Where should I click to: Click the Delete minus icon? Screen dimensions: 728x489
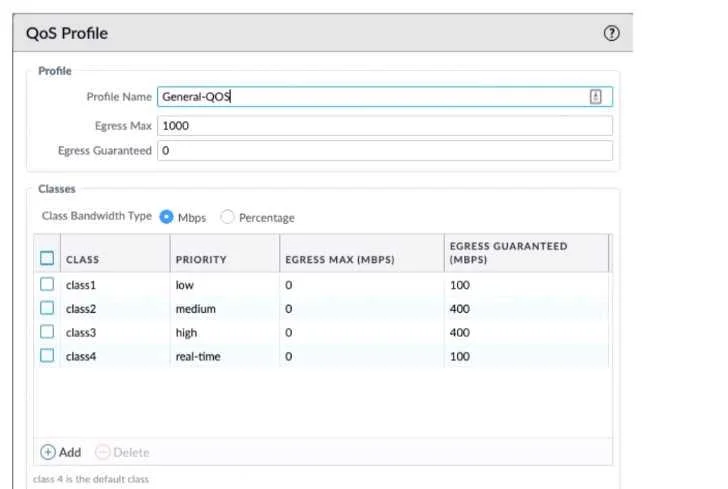coord(102,452)
